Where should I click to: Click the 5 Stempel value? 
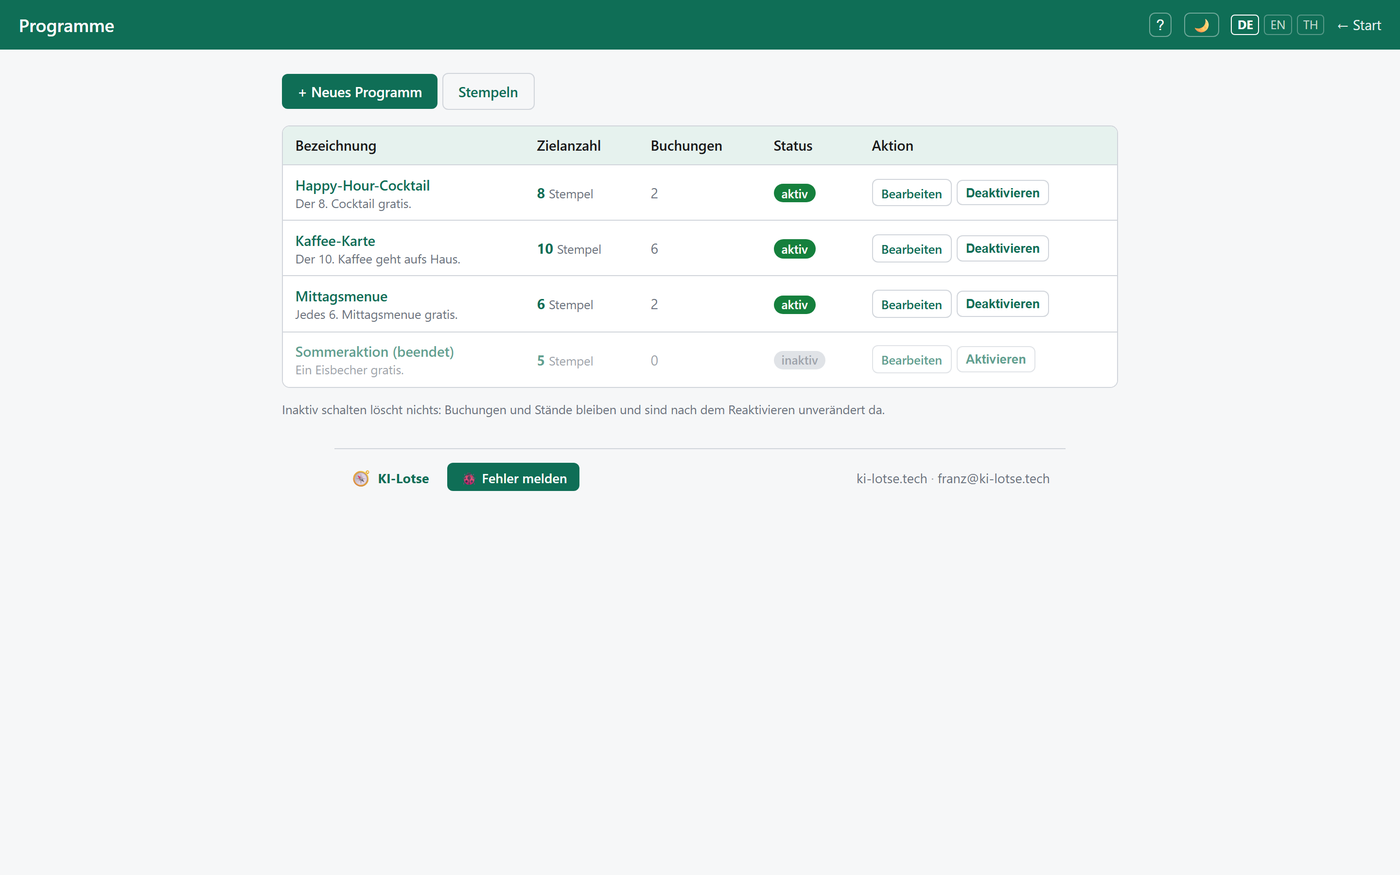tap(565, 361)
